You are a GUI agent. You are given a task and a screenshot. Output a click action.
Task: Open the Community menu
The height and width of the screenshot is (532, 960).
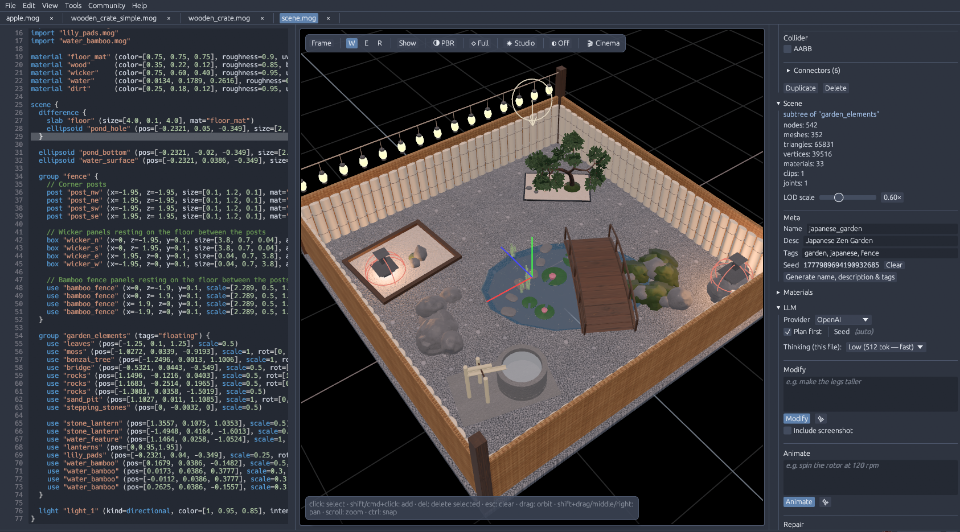(107, 6)
